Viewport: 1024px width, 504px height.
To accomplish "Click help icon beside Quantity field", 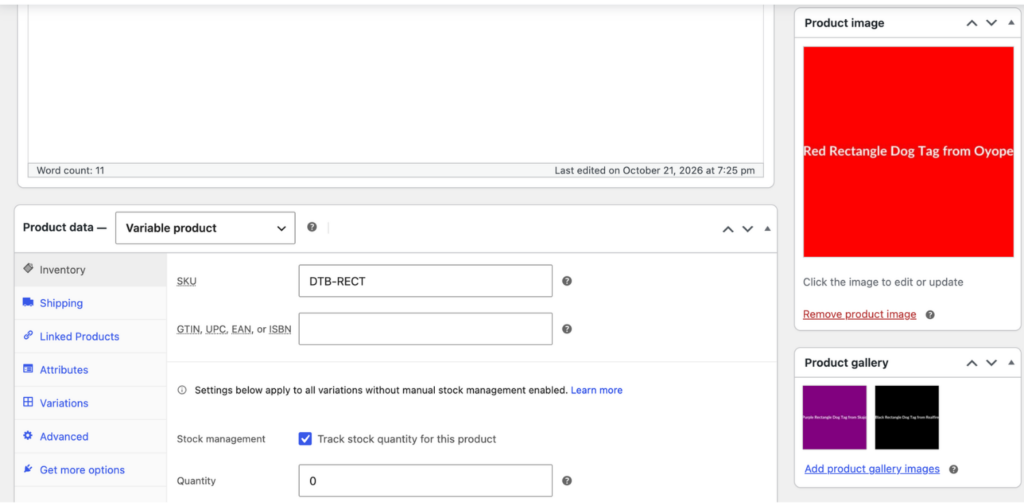I will [x=567, y=480].
